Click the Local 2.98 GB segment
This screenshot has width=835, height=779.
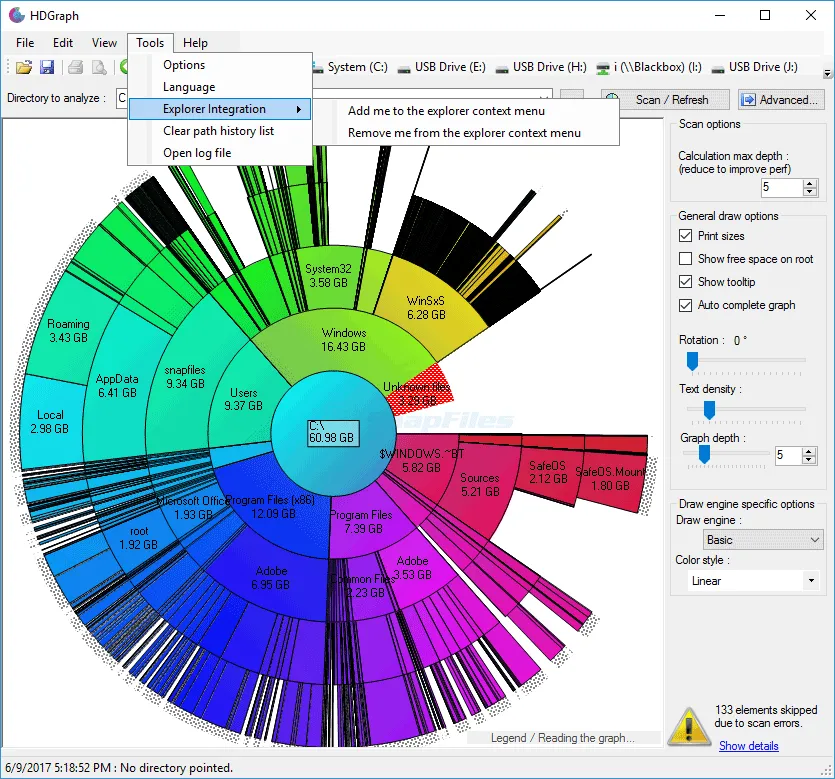pyautogui.click(x=50, y=422)
